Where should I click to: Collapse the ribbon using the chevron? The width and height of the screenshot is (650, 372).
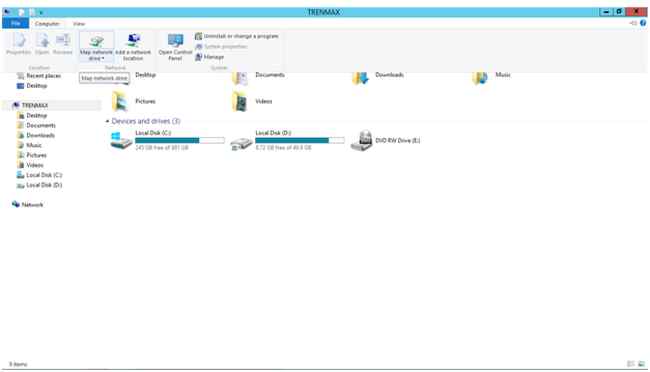(633, 23)
